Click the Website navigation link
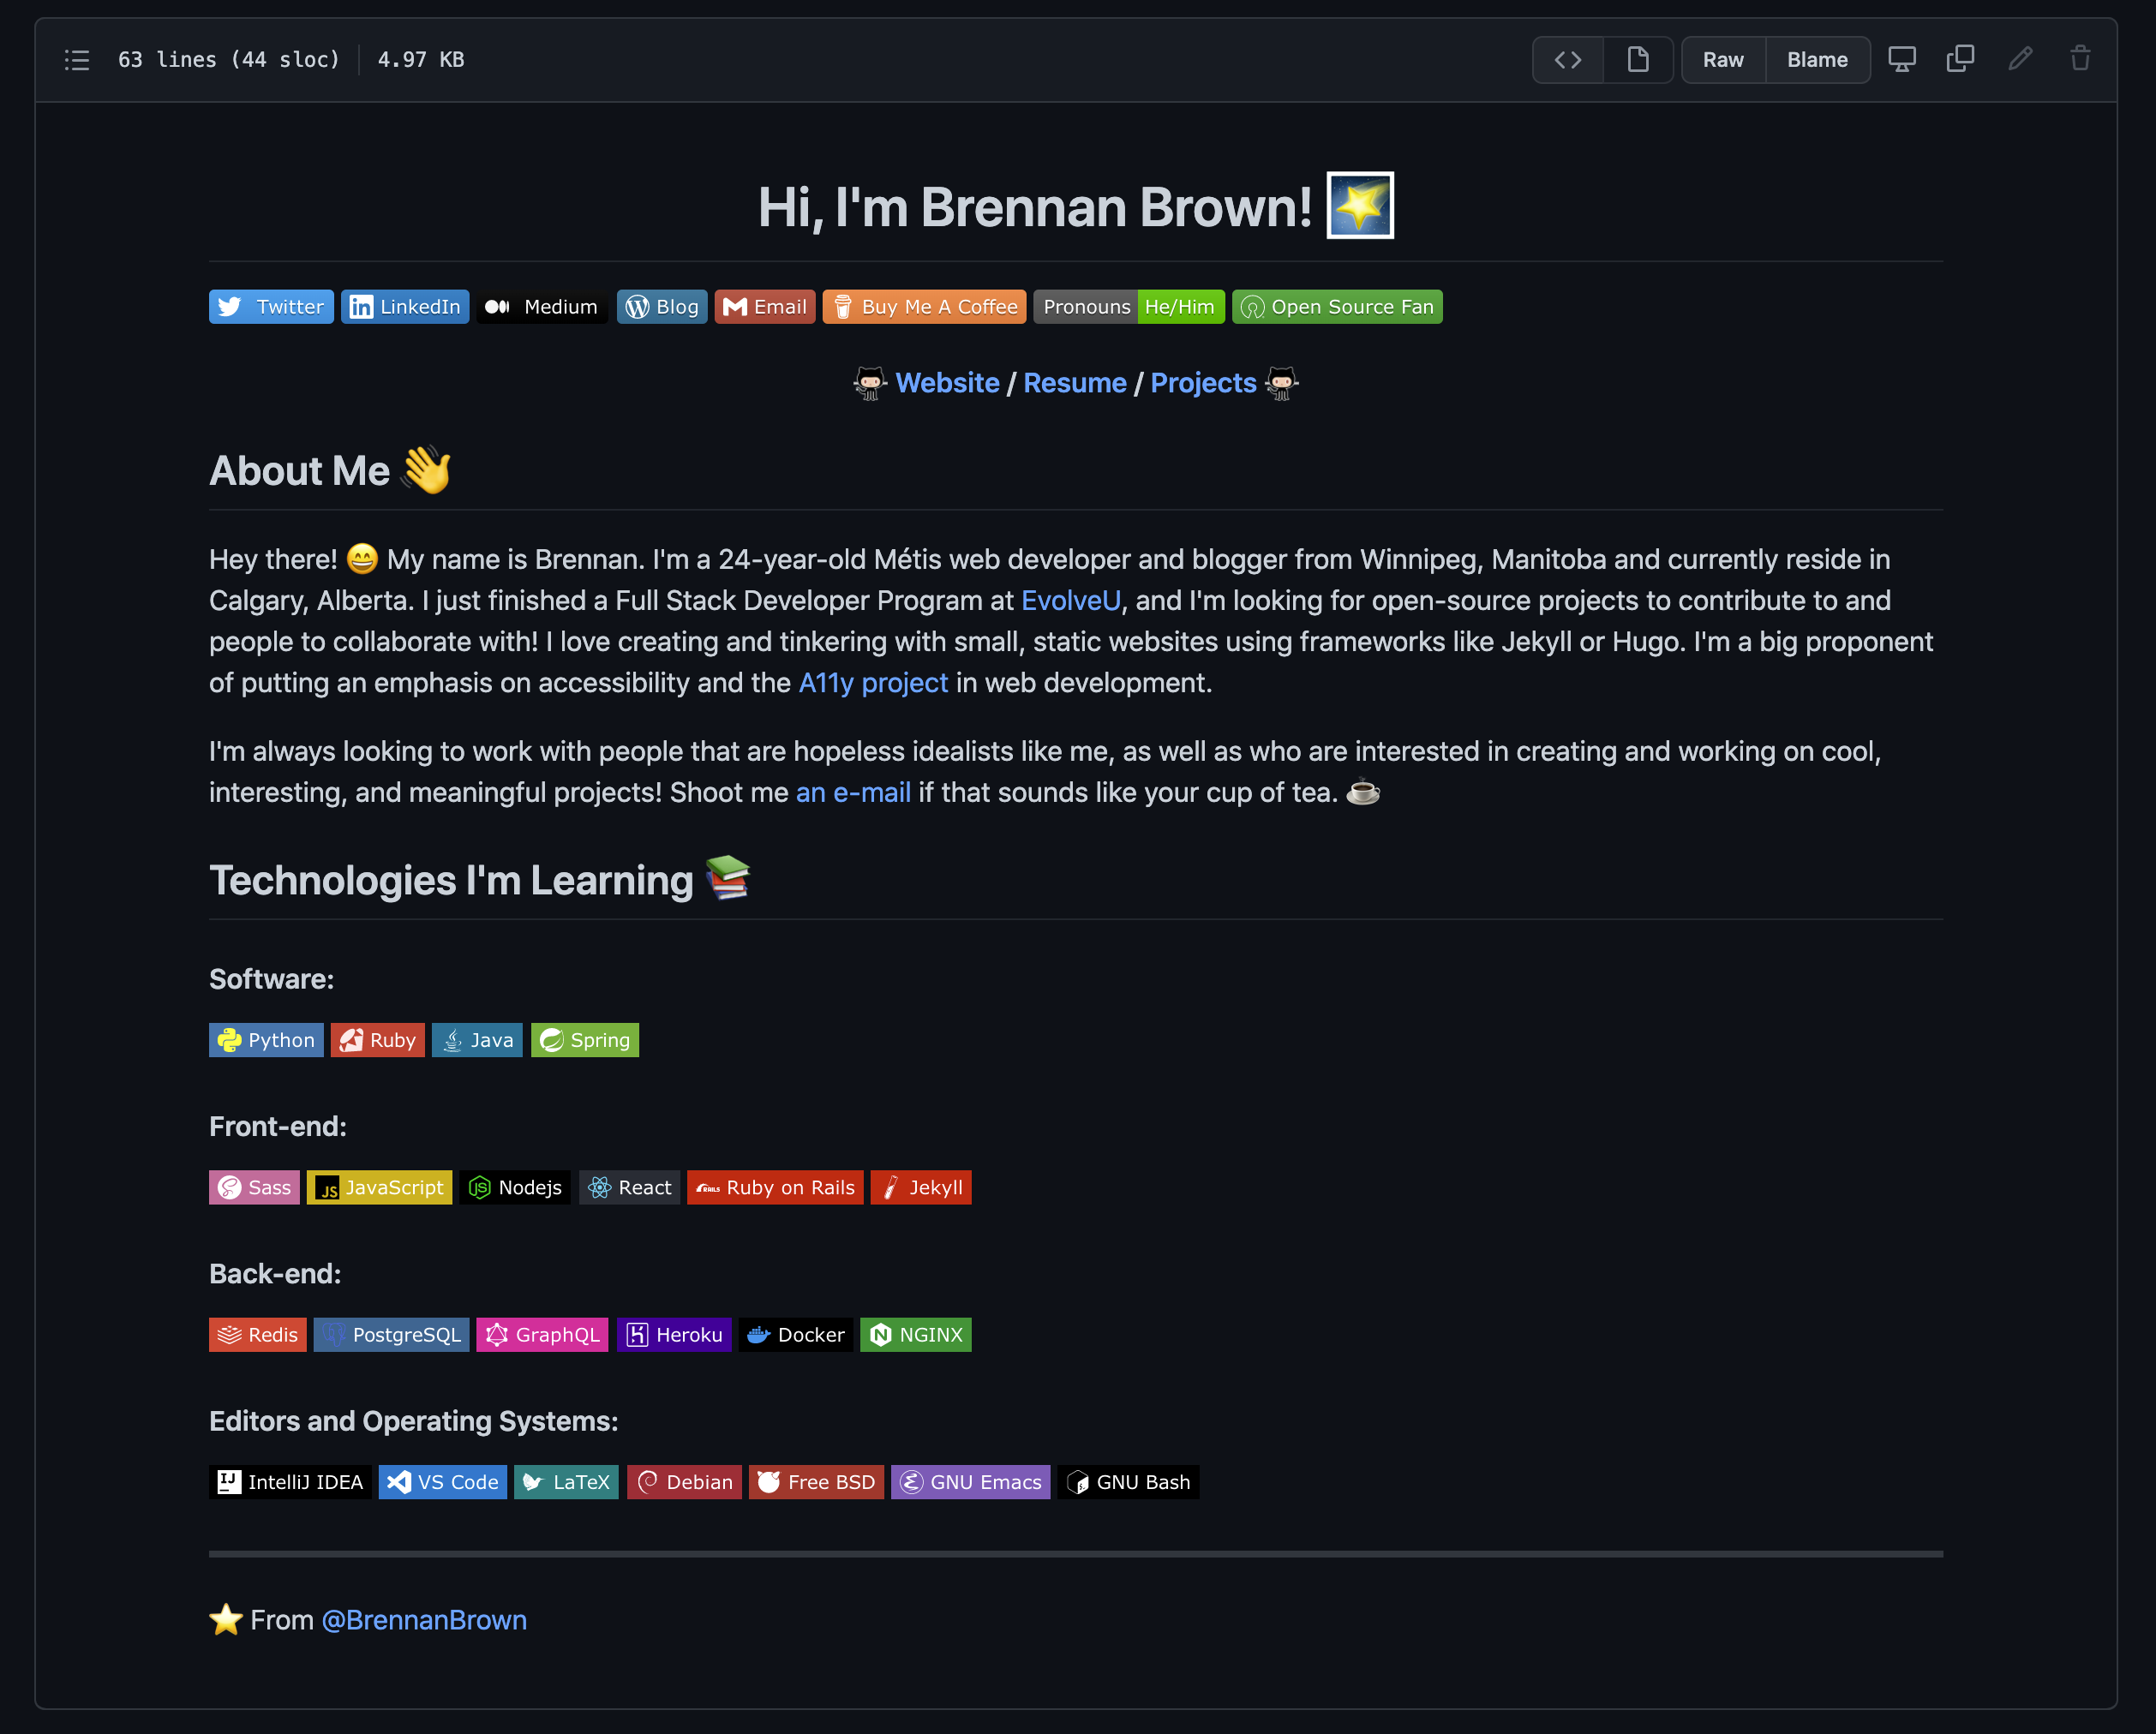Viewport: 2156px width, 1734px height. (x=947, y=380)
